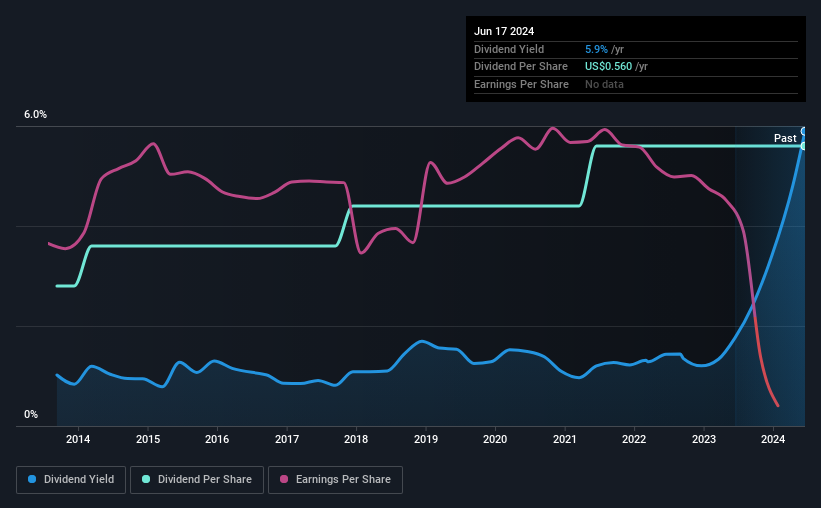The image size is (821, 508).
Task: Click the Jun 17 2024 tooltip date
Action: 504,31
